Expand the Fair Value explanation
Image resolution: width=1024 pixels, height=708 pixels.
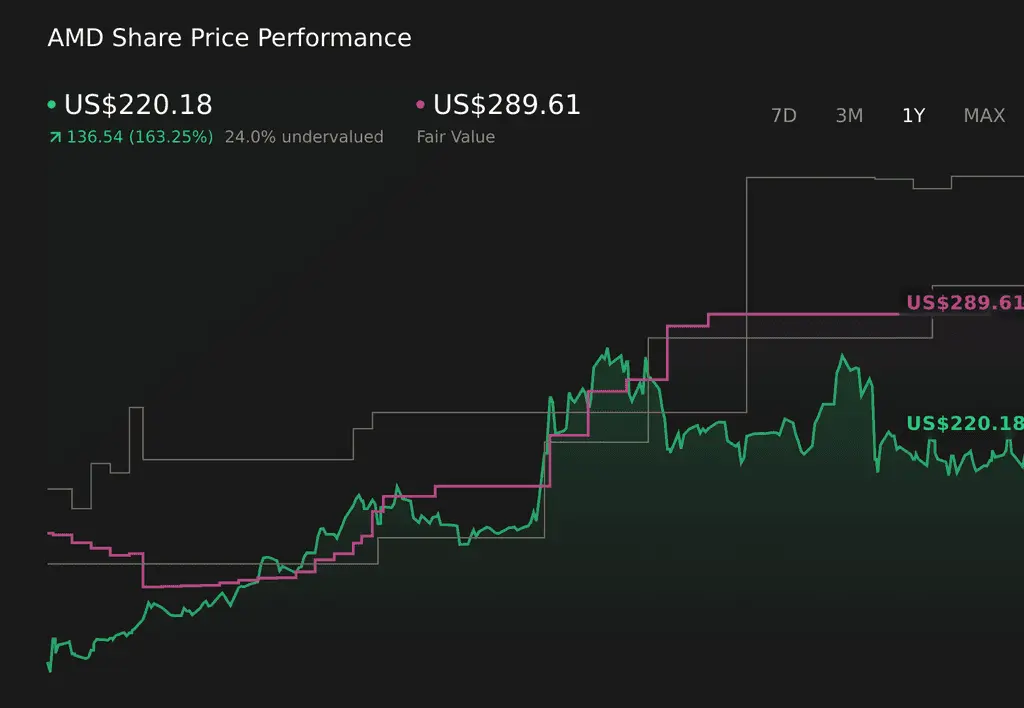(x=455, y=137)
